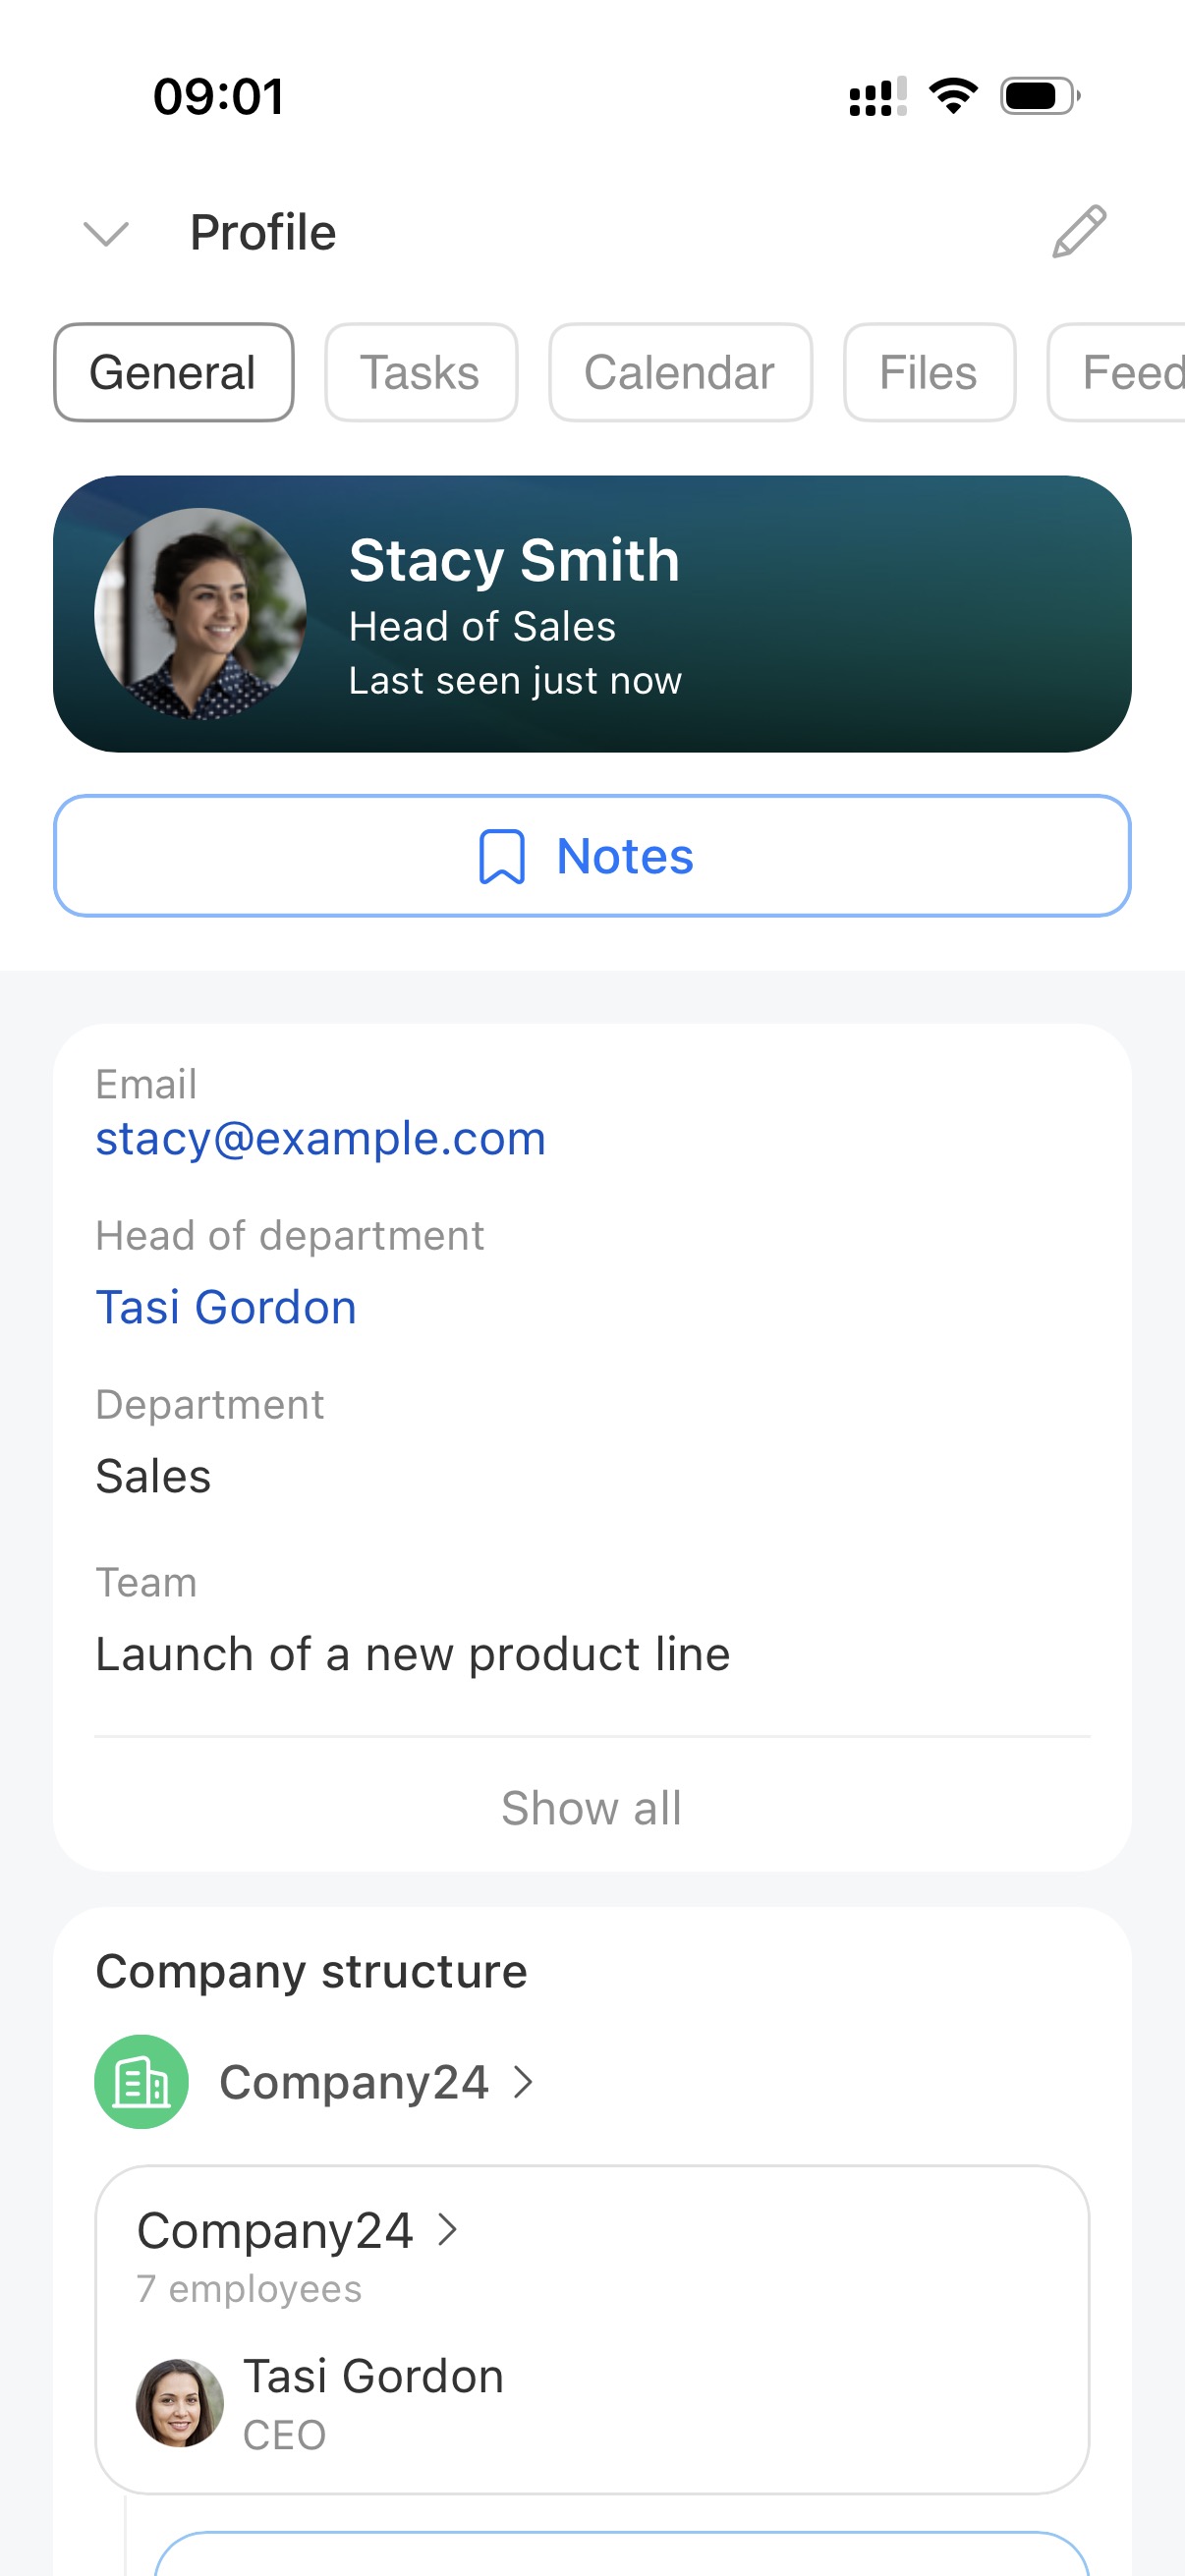Screen dimensions: 1185x2576
Task: Tap the pencil edit profile icon
Action: coord(1079,232)
